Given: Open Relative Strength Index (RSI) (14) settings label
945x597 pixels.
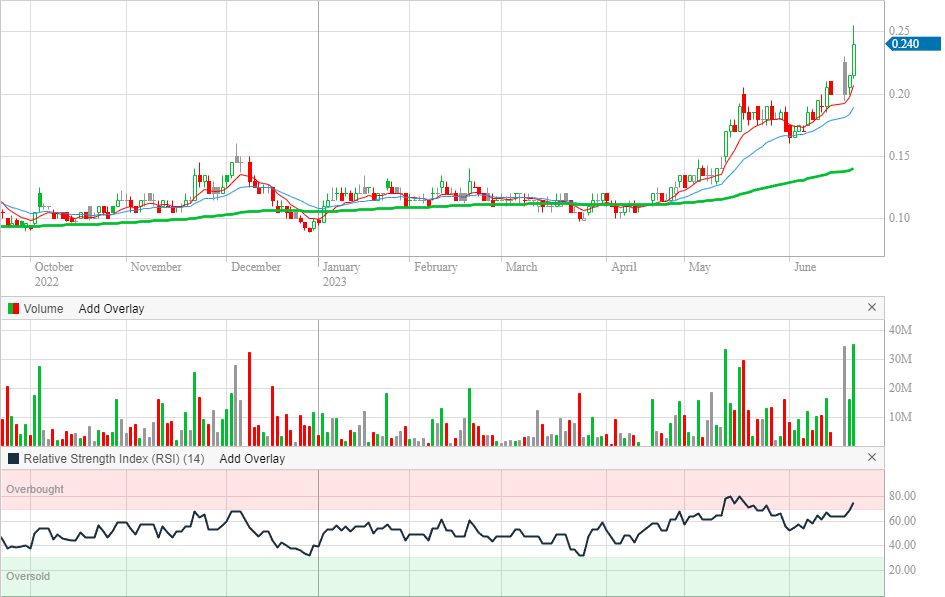Looking at the screenshot, I should (114, 459).
